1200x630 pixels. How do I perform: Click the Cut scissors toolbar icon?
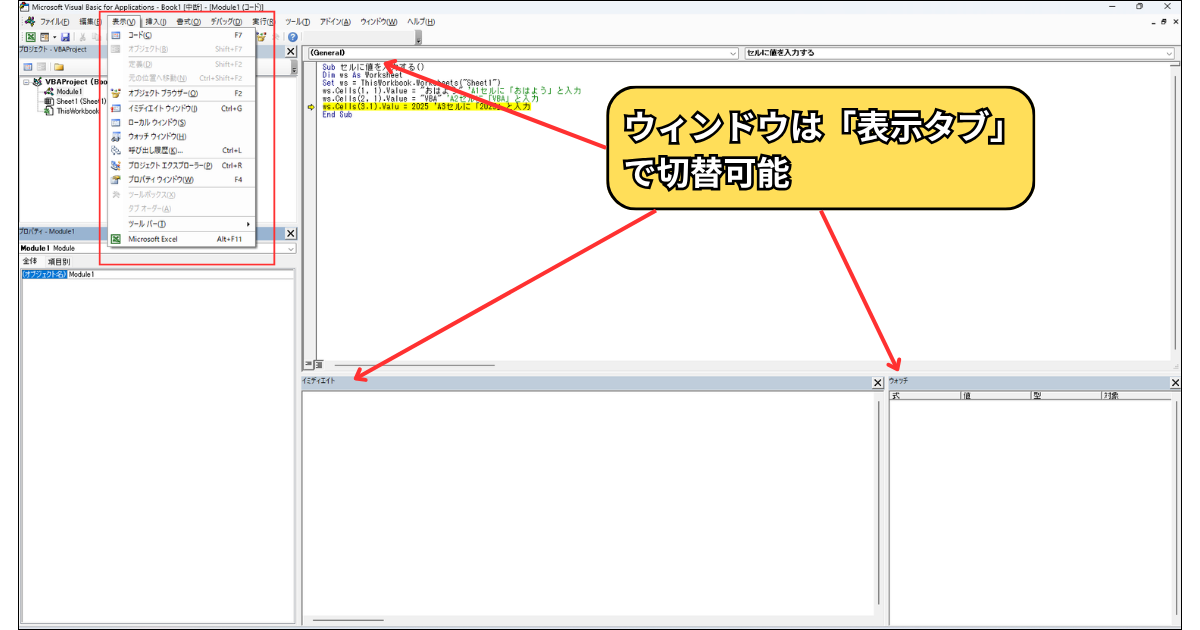pyautogui.click(x=84, y=36)
